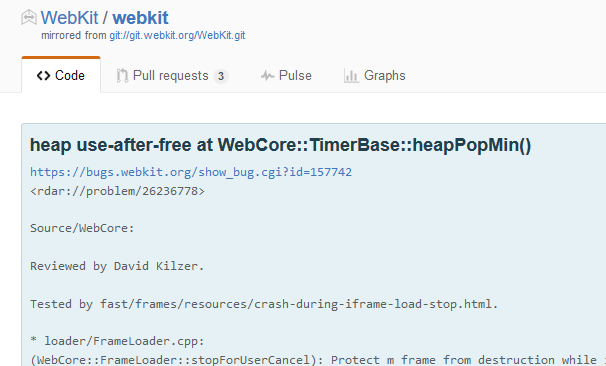This screenshot has height=366, width=606.
Task: Click the mirrored repository icon beside WebKit
Action: (x=29, y=18)
